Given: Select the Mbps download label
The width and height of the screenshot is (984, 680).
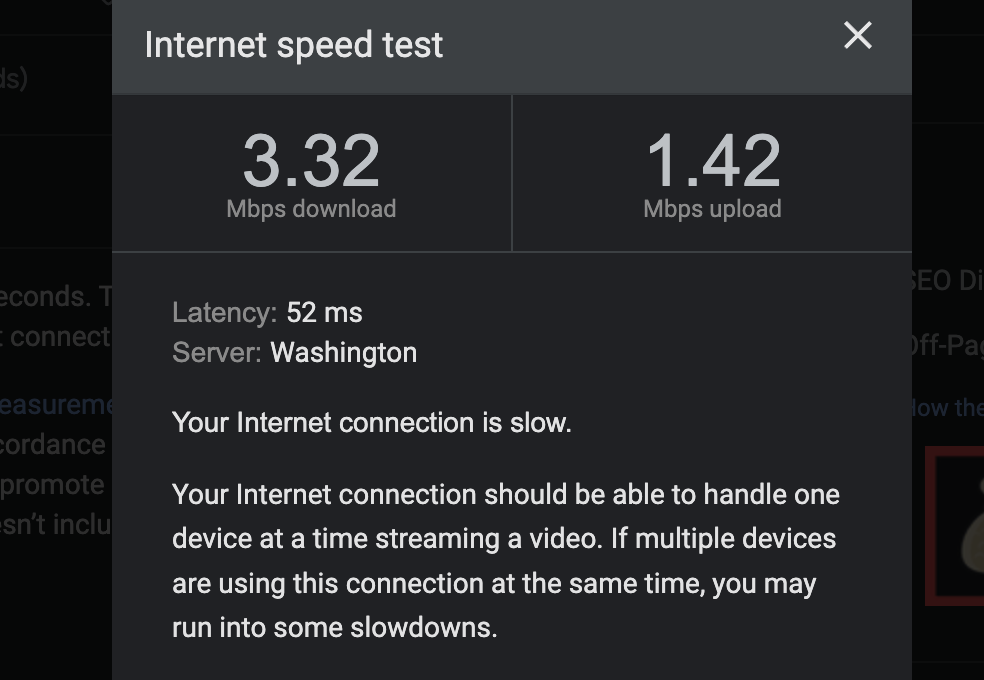Looking at the screenshot, I should (311, 209).
